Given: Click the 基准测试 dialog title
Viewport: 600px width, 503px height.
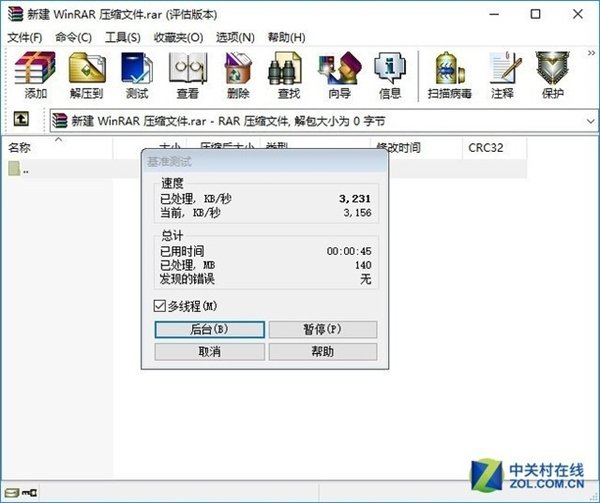Looking at the screenshot, I should point(170,162).
